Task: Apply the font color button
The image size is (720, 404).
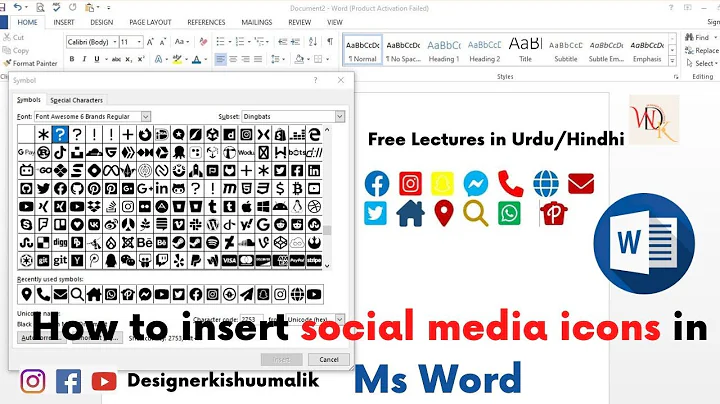Action: 197,59
